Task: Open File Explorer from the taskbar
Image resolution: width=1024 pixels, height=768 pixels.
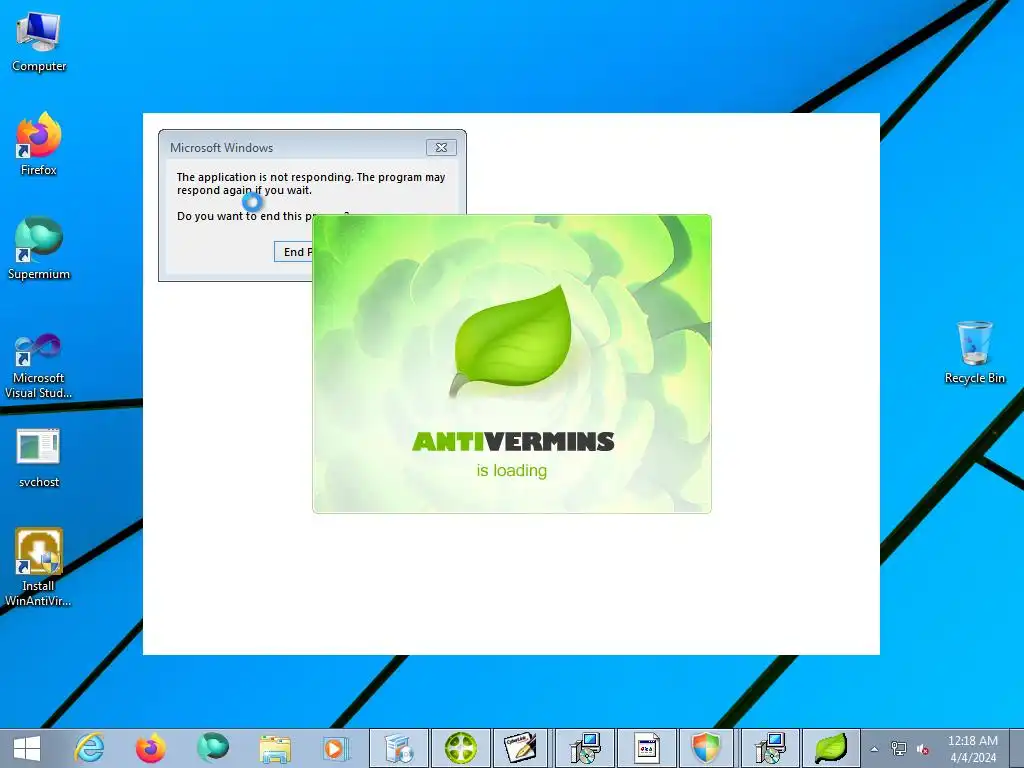Action: [274, 748]
